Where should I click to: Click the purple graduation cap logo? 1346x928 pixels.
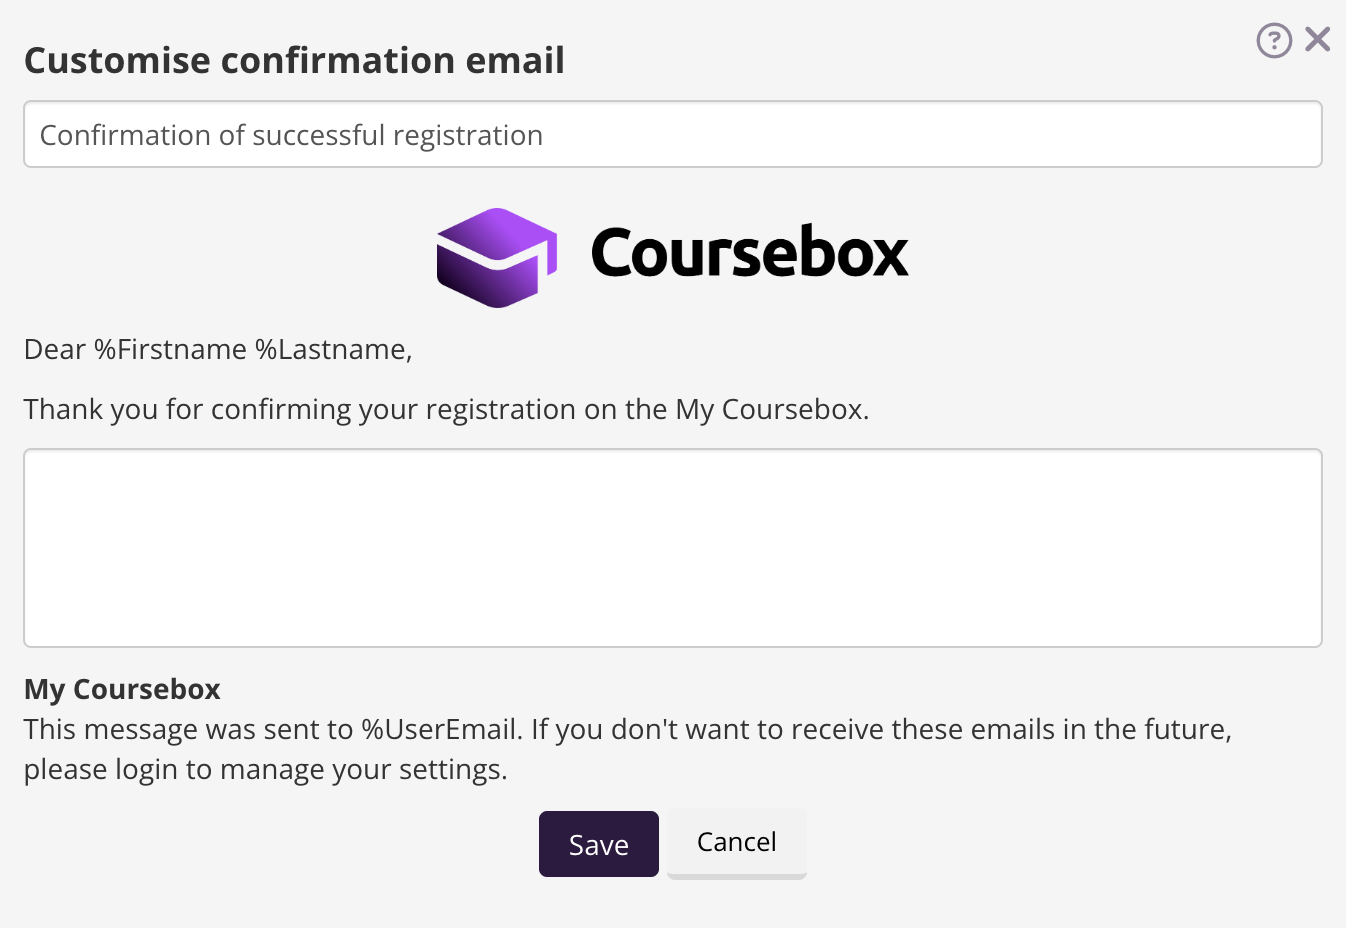(x=495, y=257)
